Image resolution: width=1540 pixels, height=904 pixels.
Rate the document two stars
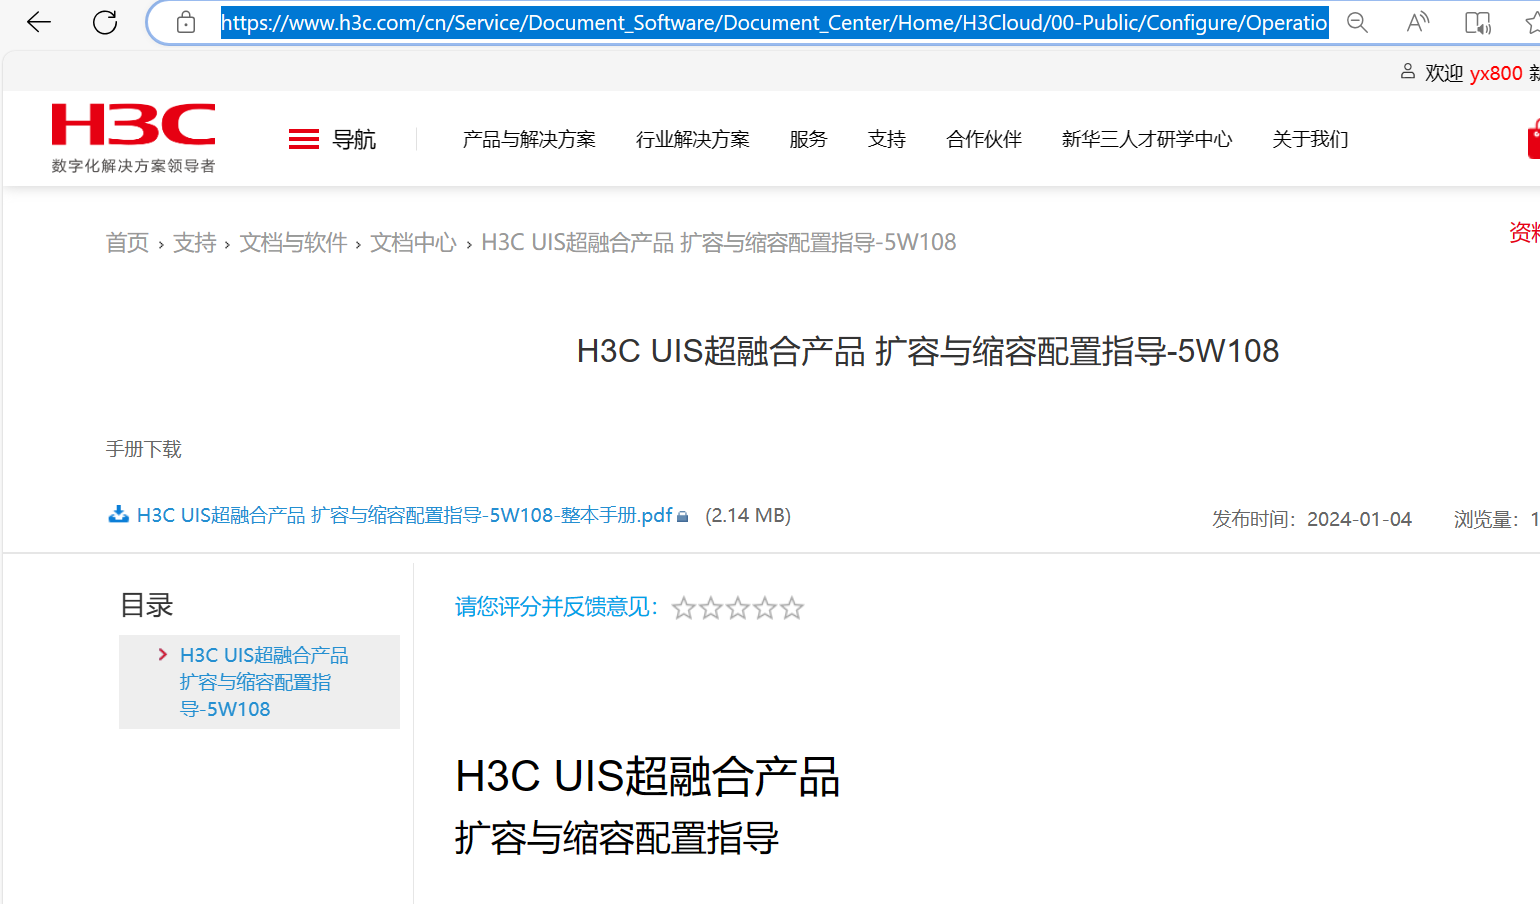coord(711,608)
